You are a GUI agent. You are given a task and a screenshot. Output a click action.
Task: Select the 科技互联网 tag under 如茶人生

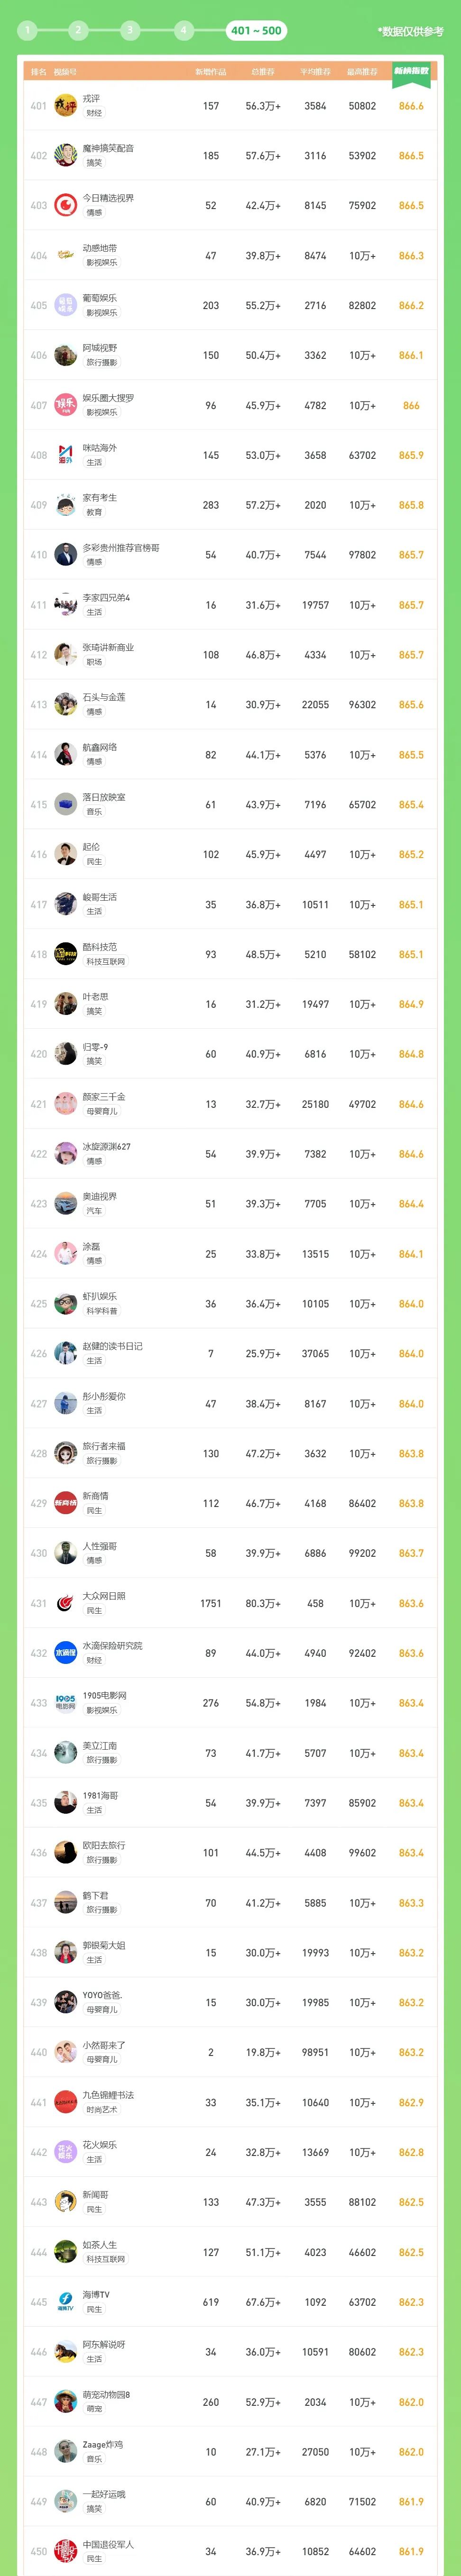coord(105,2259)
